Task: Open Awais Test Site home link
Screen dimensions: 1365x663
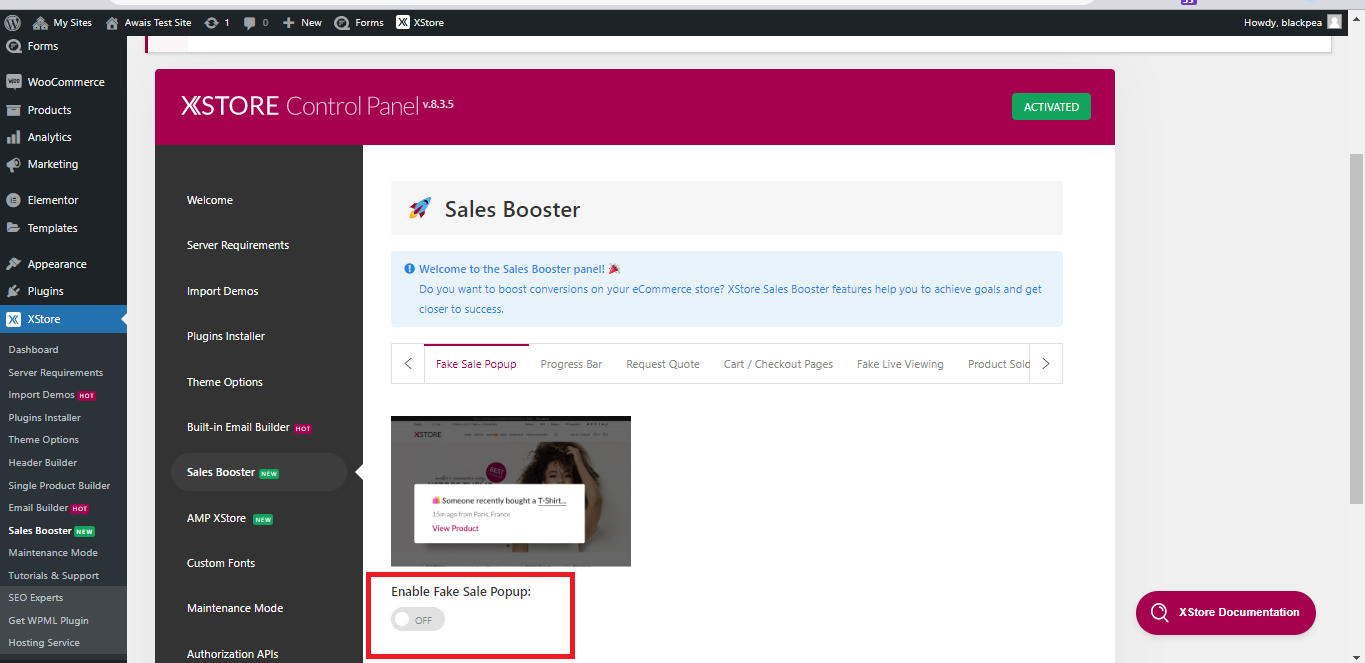Action: (x=148, y=22)
